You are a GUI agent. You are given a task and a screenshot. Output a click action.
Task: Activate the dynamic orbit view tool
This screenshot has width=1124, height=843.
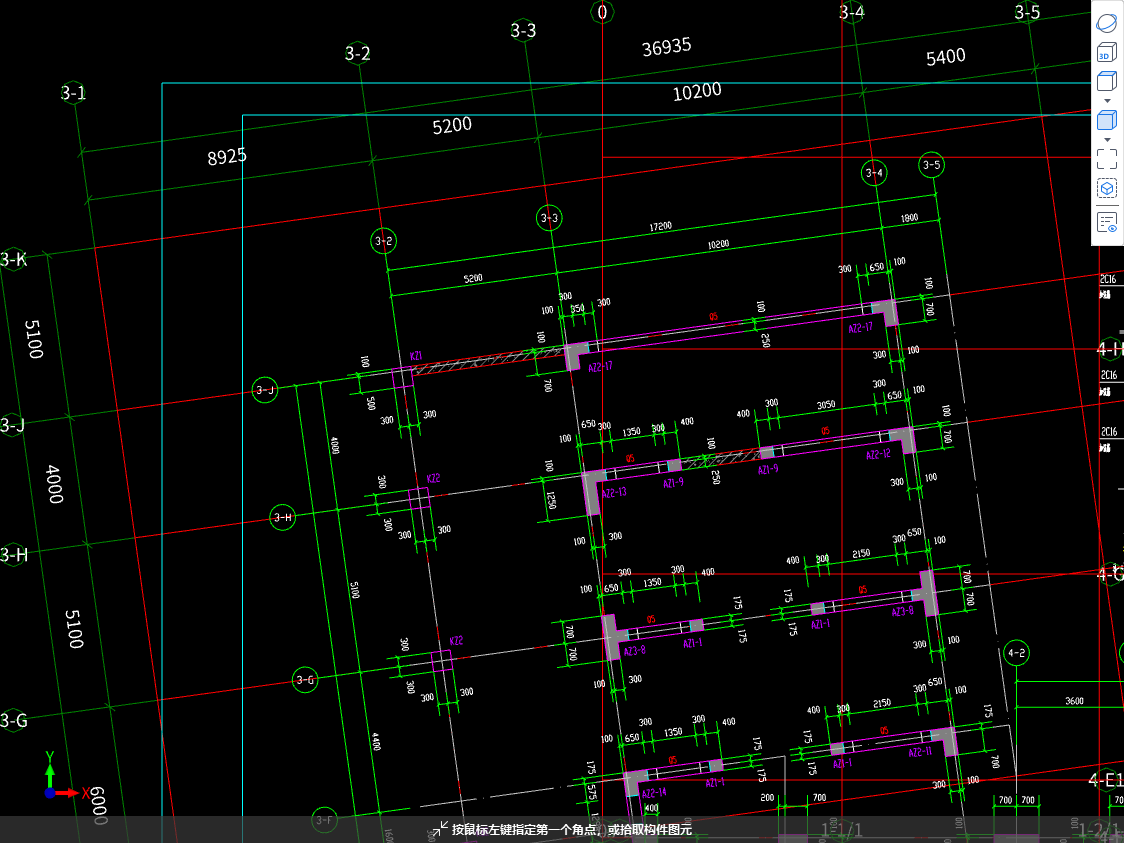[x=1107, y=22]
